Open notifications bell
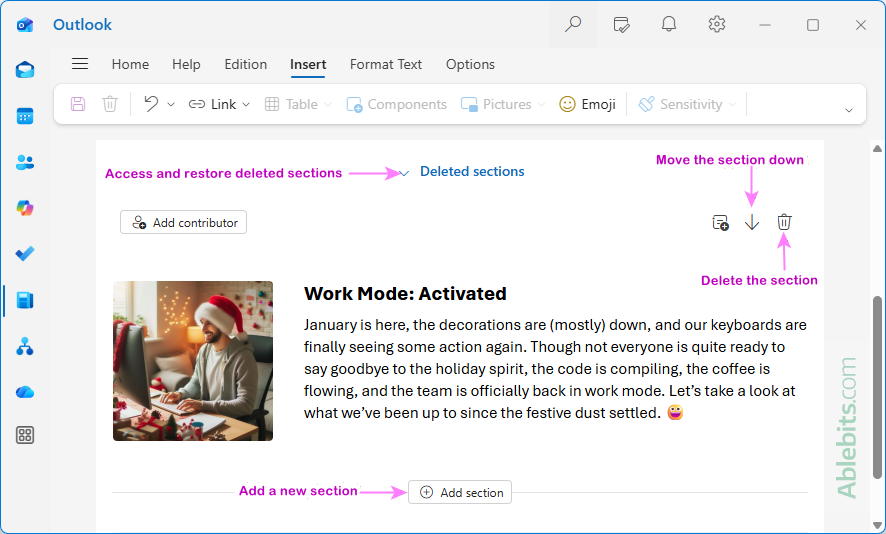The width and height of the screenshot is (886, 534). (x=669, y=24)
